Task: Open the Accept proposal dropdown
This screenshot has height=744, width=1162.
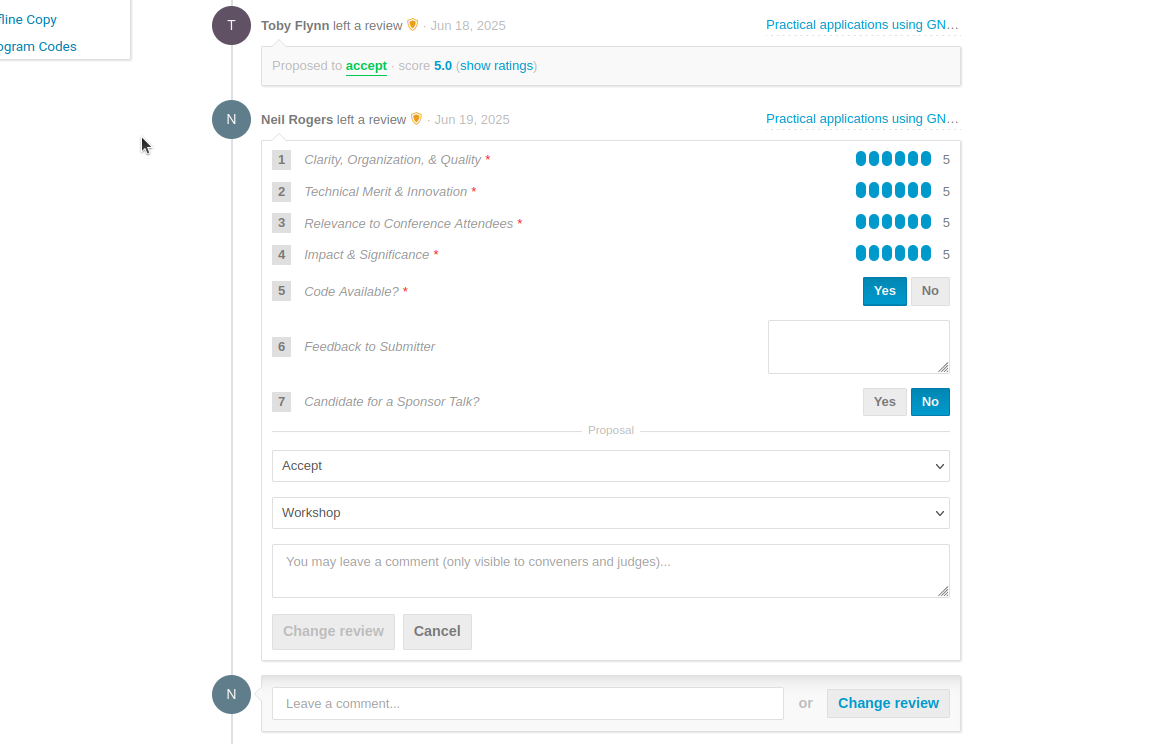Action: (x=610, y=466)
